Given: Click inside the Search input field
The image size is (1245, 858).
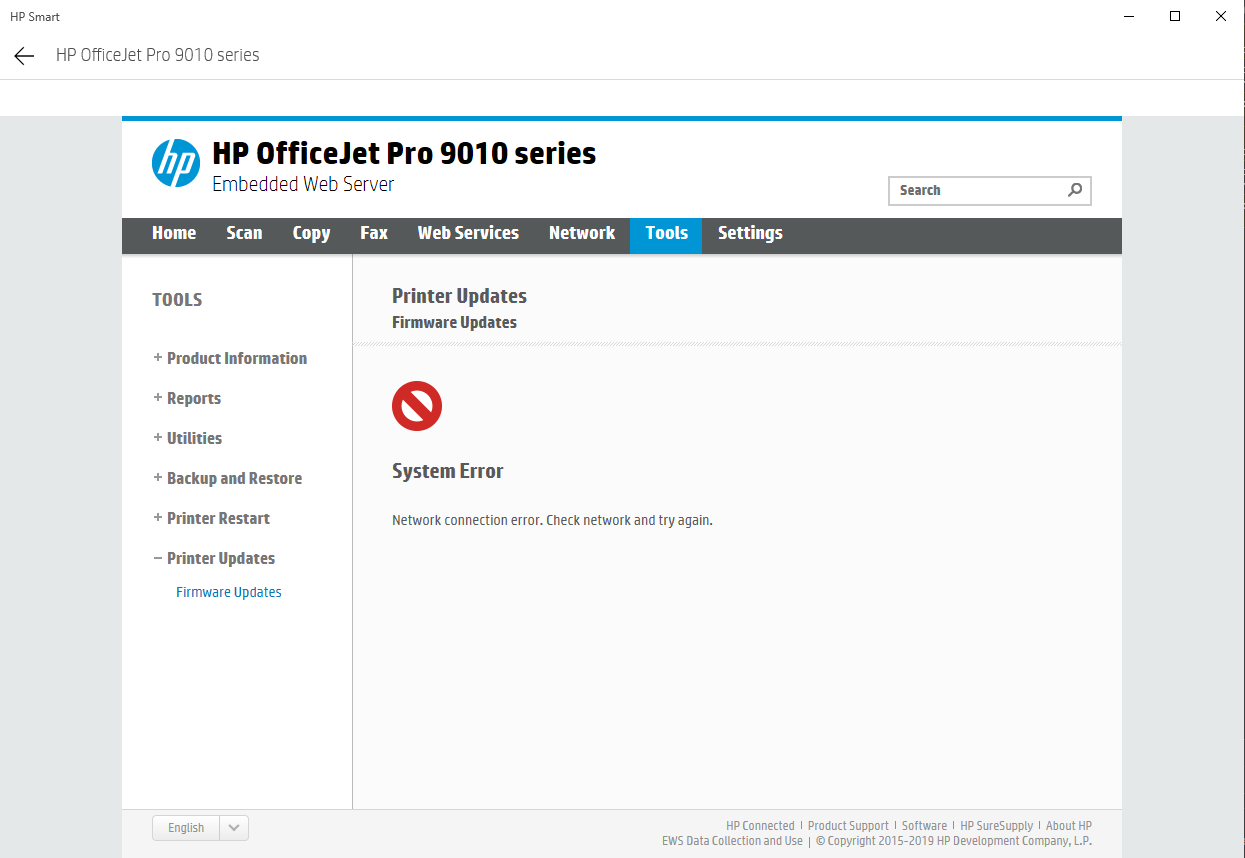Looking at the screenshot, I should click(960, 190).
